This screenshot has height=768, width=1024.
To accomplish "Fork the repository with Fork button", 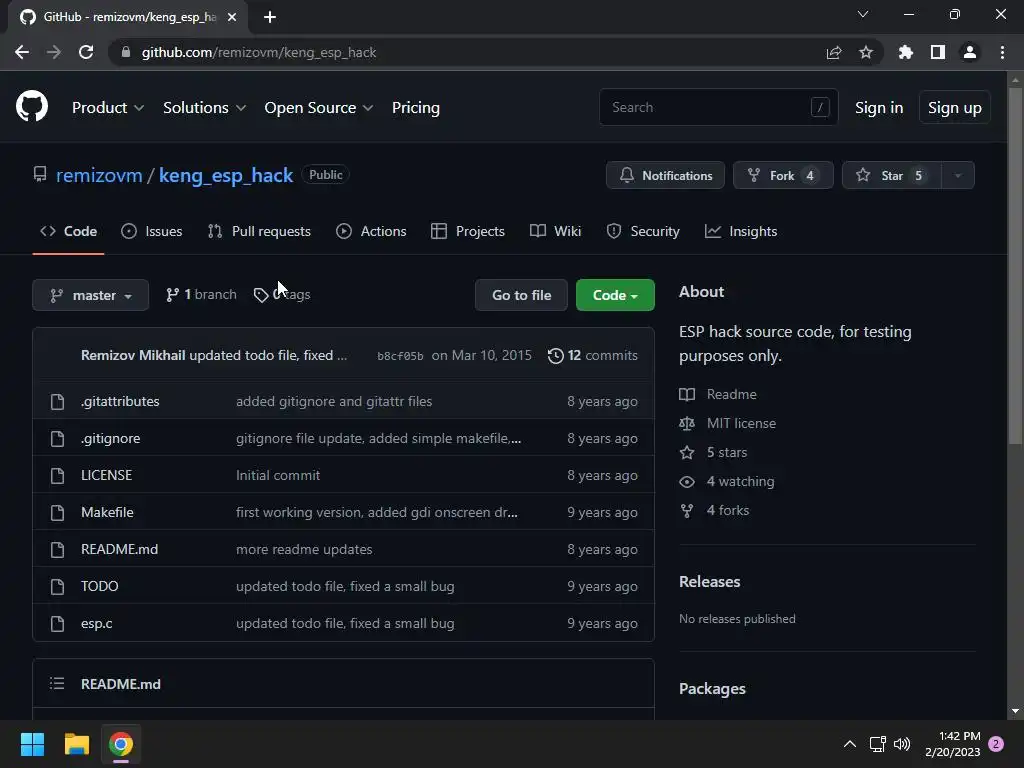I will [x=783, y=176].
